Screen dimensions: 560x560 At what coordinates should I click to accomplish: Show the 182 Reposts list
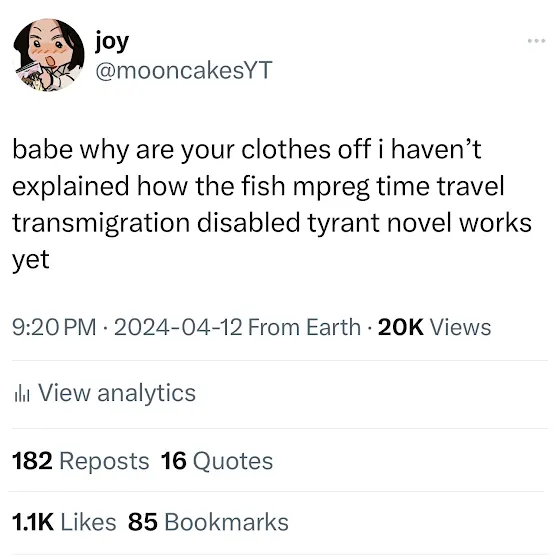pyautogui.click(x=80, y=461)
